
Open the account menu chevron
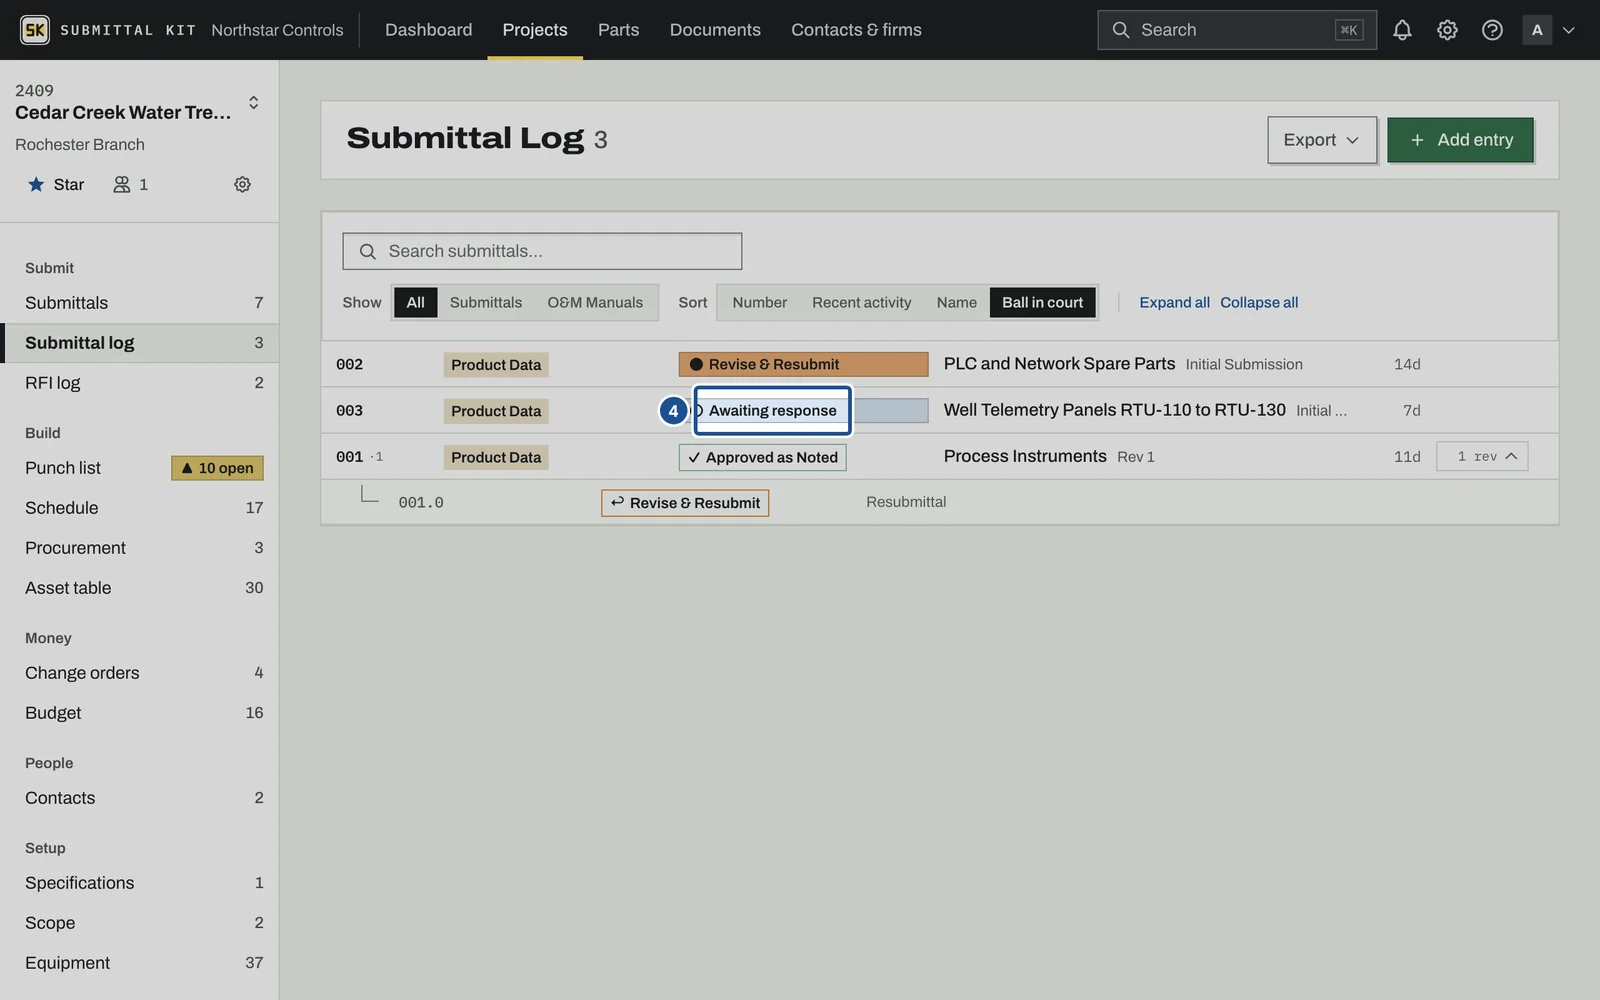click(x=1569, y=30)
